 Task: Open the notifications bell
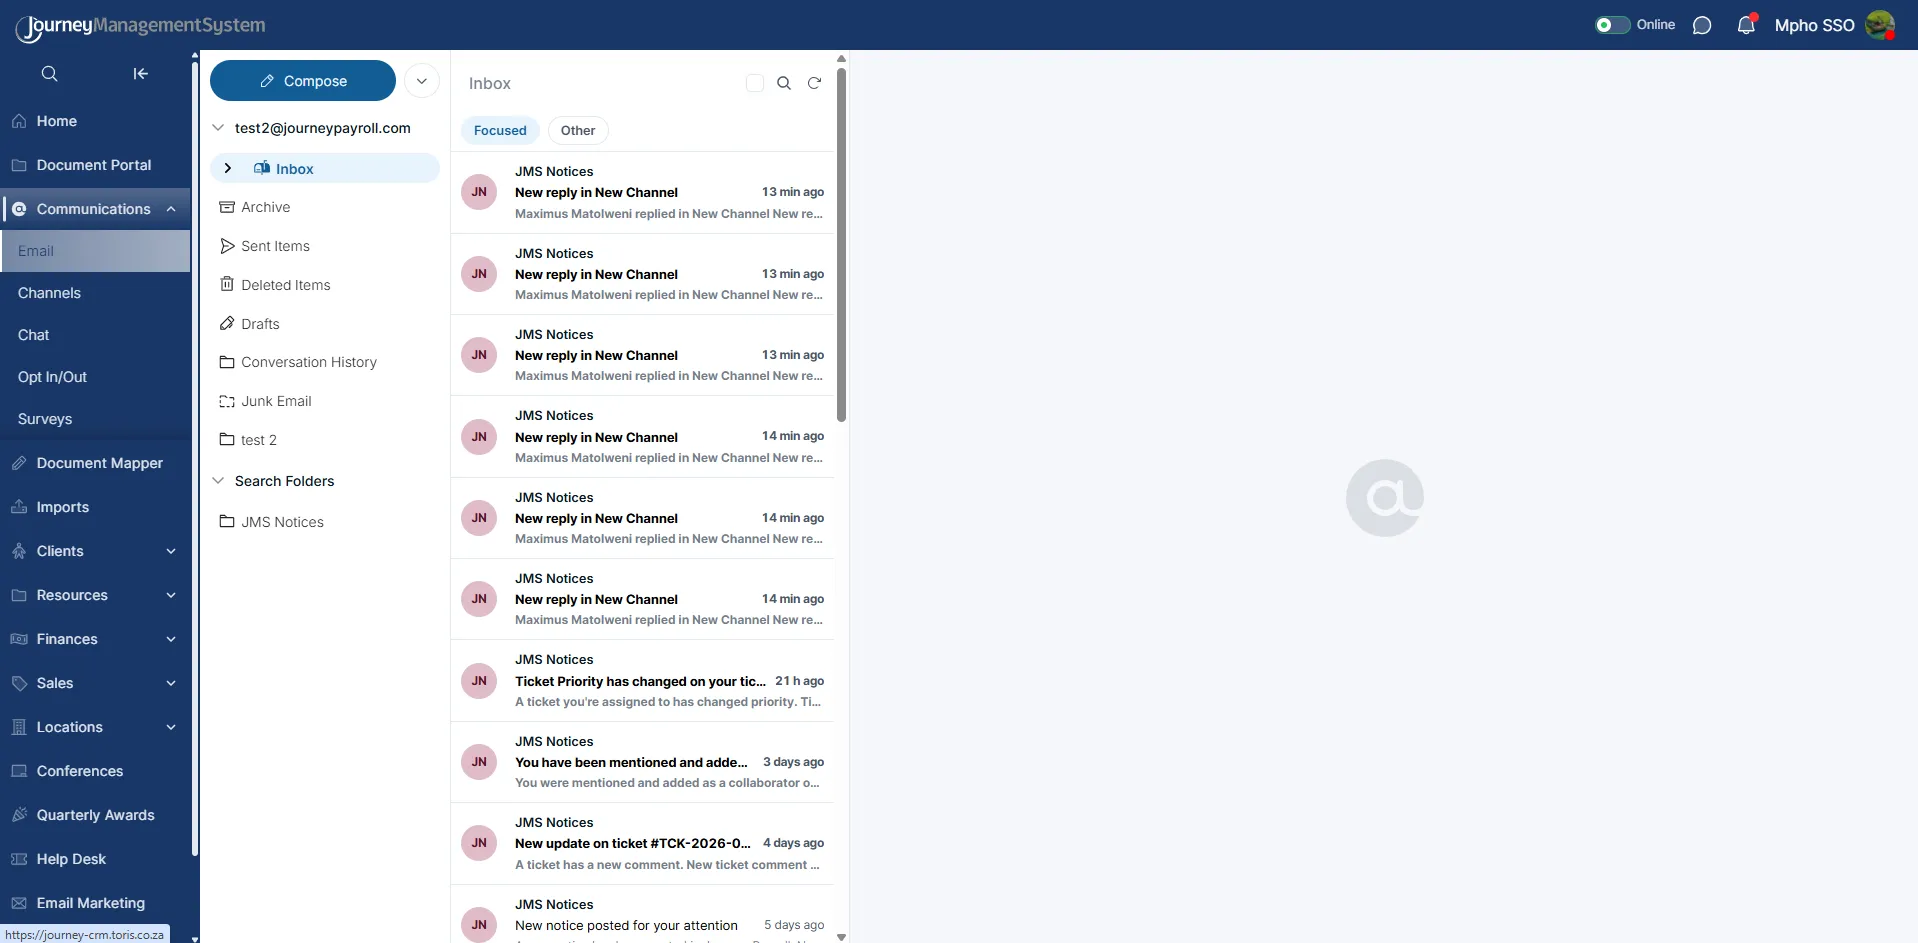click(x=1746, y=25)
